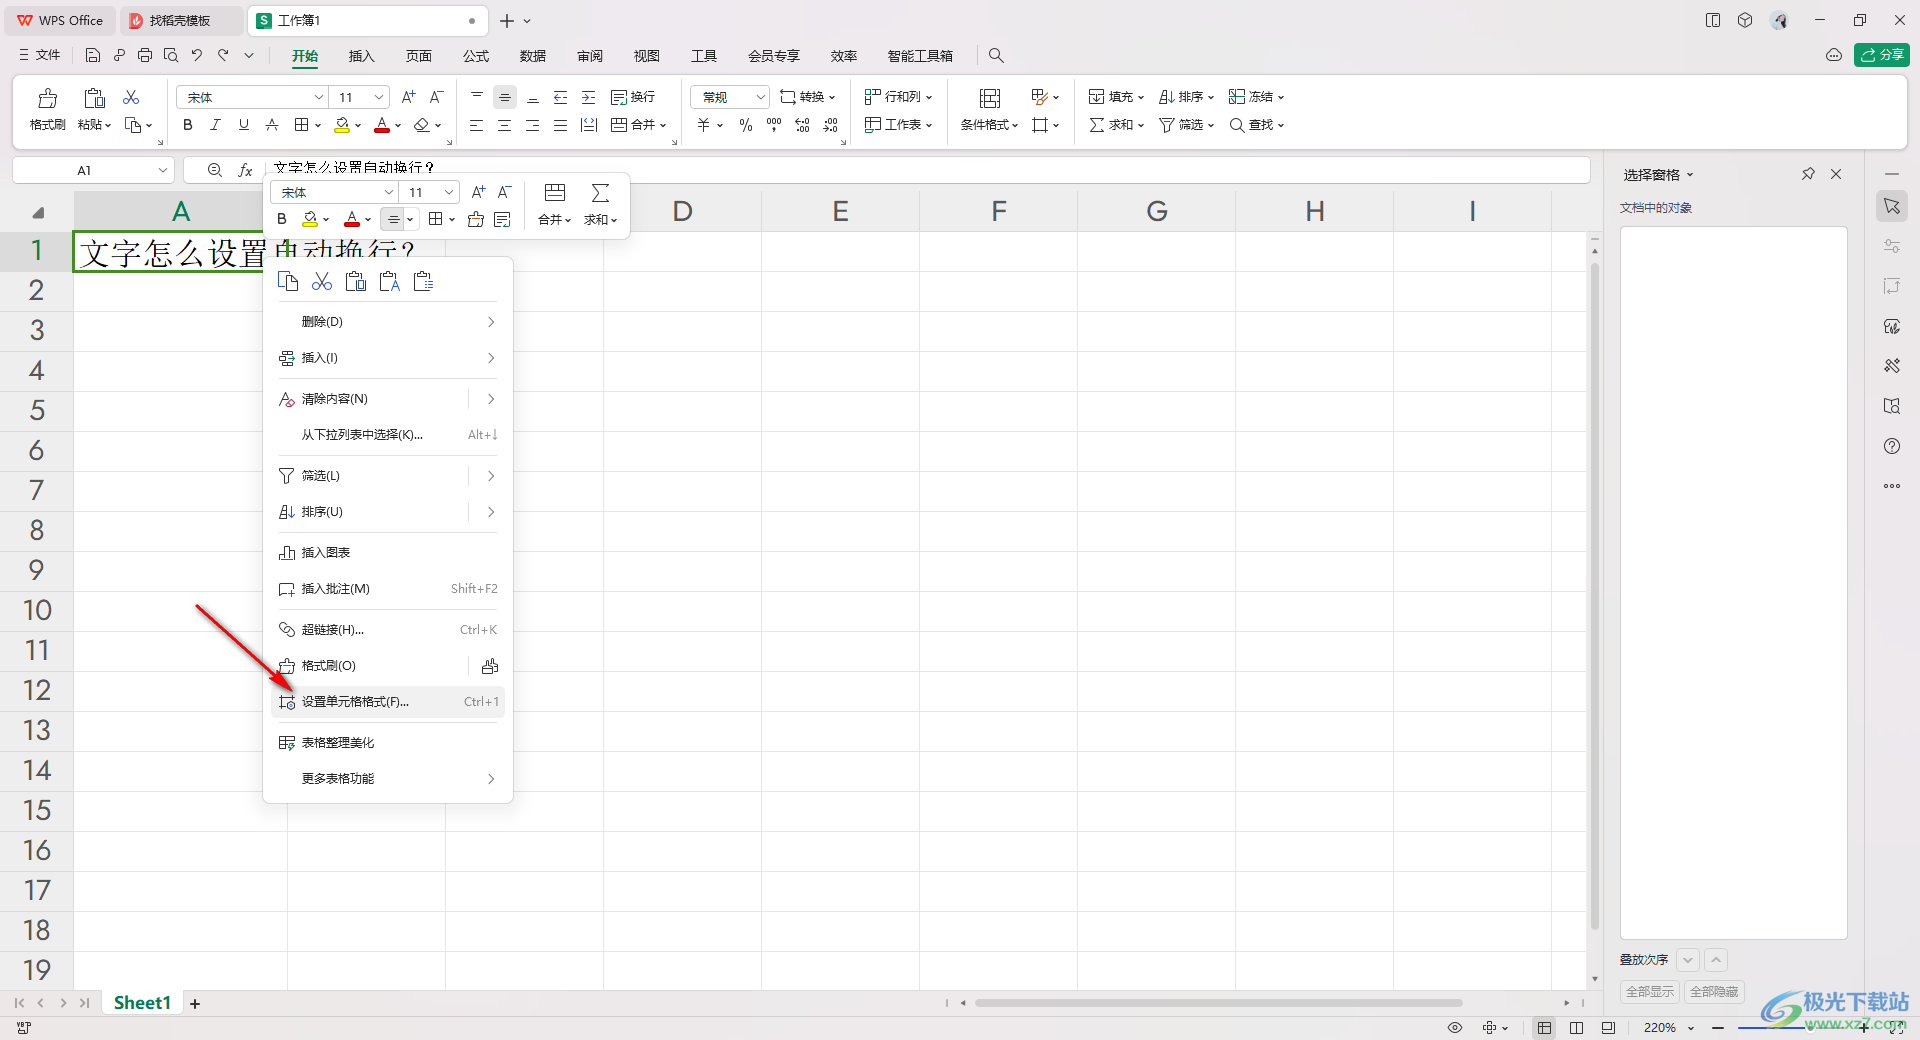Click the 分享 share button
The width and height of the screenshot is (1920, 1040).
[x=1882, y=55]
